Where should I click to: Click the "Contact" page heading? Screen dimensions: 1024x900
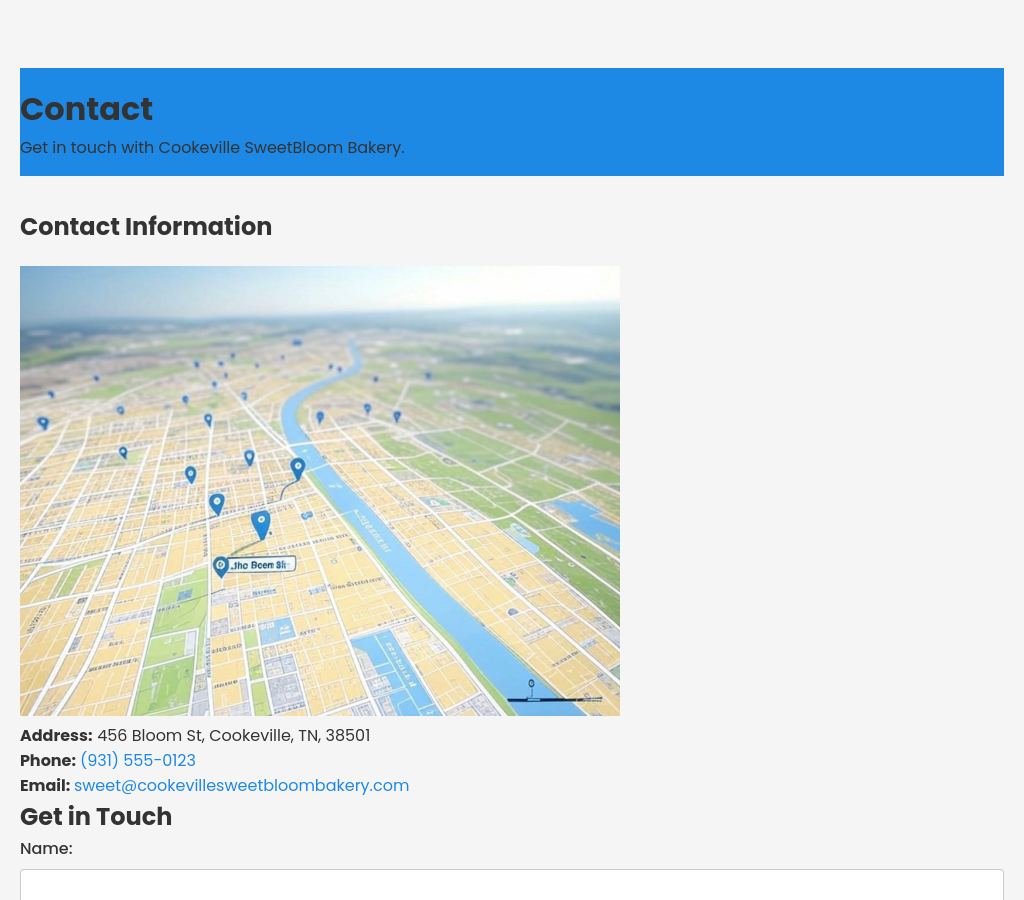(x=87, y=109)
